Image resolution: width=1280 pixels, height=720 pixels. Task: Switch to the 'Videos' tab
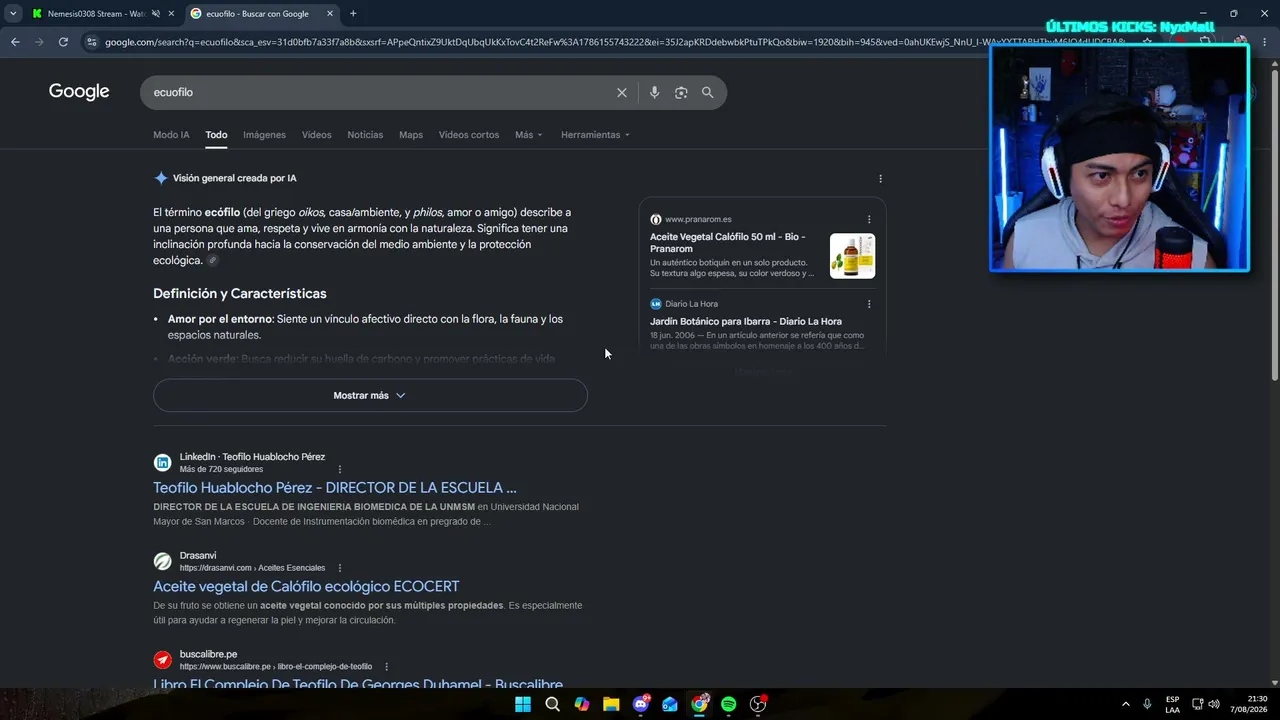point(316,135)
